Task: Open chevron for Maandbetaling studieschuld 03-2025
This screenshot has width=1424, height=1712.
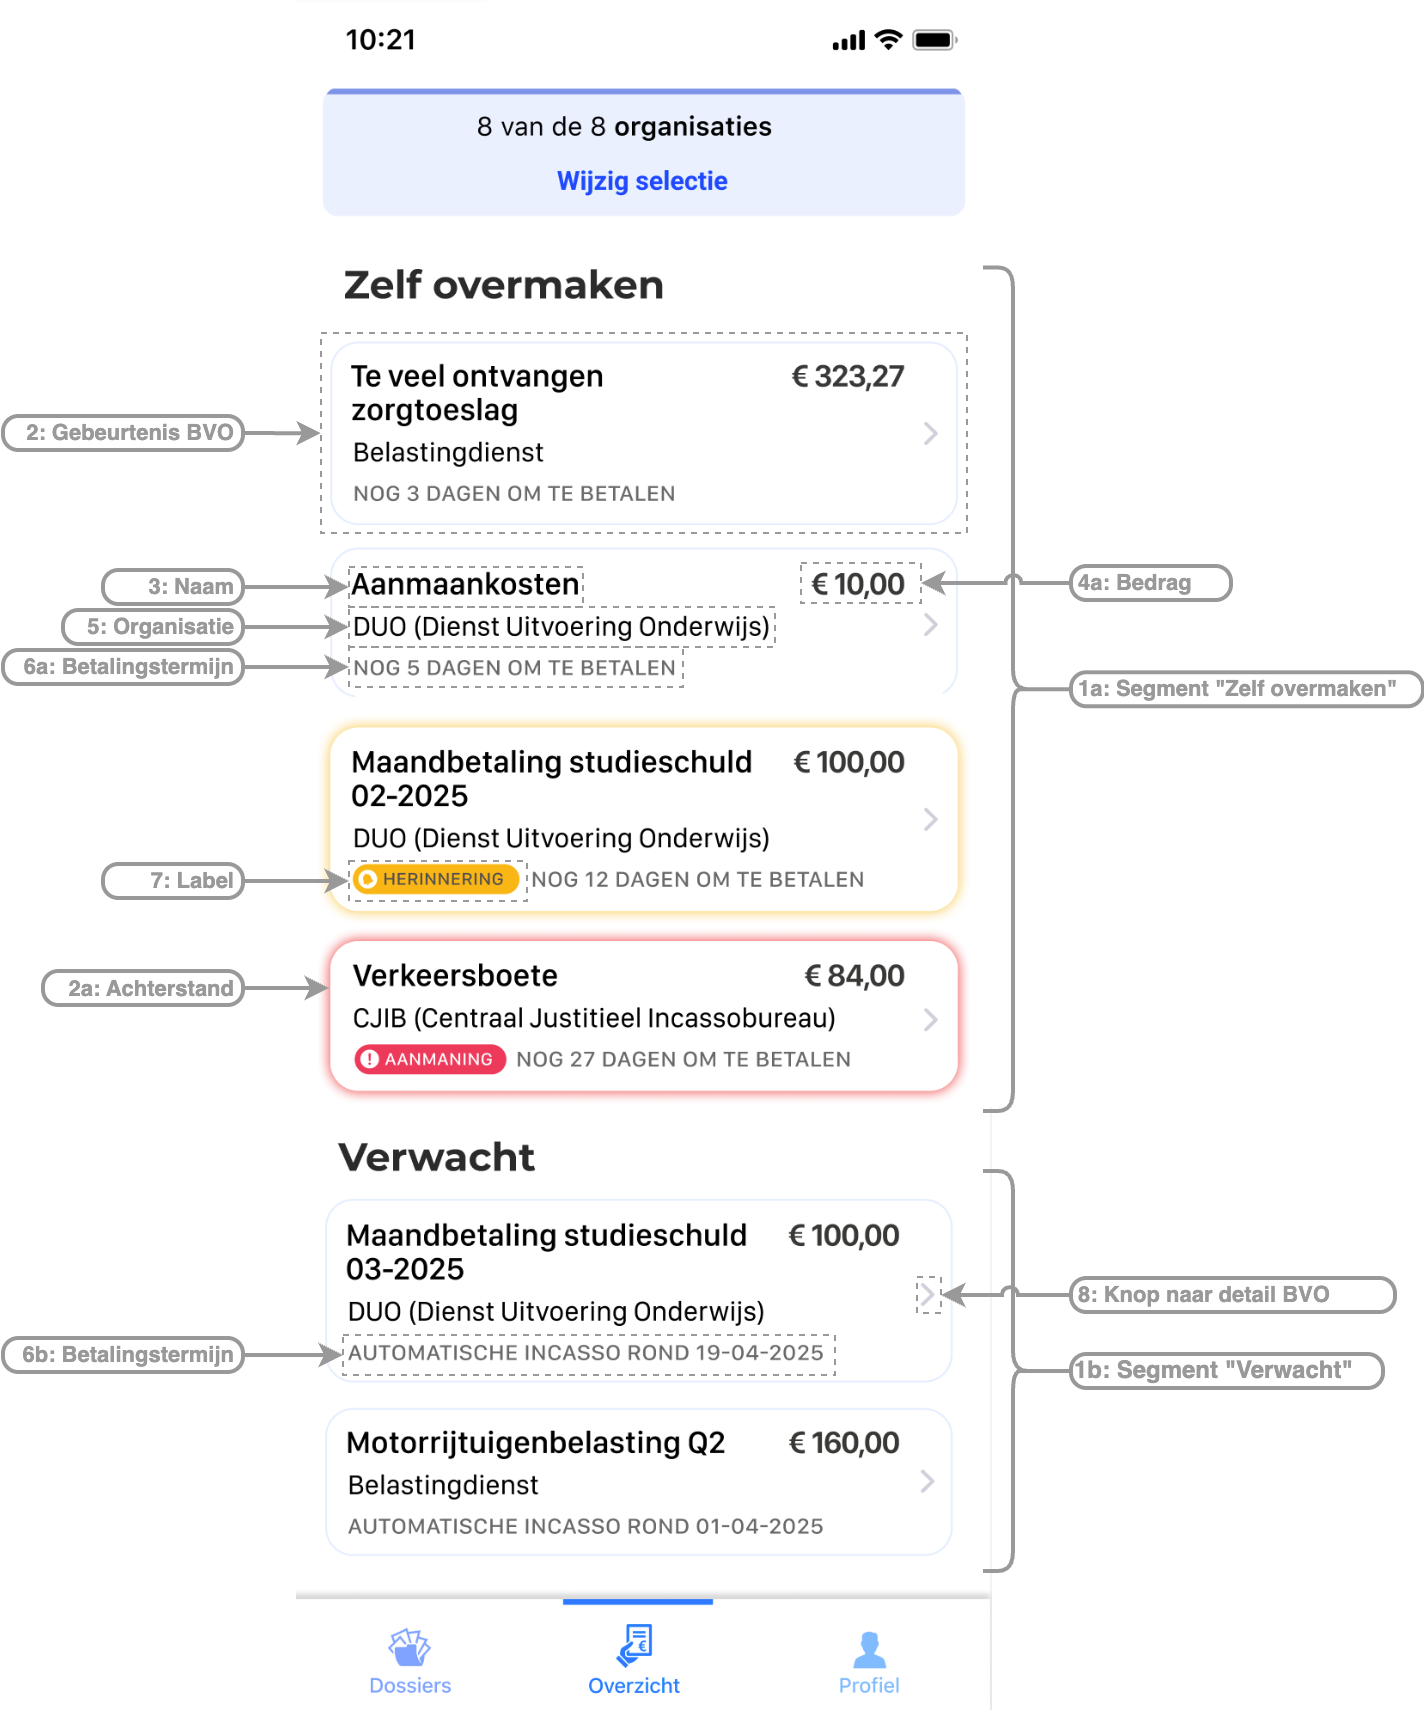Action: click(x=928, y=1294)
